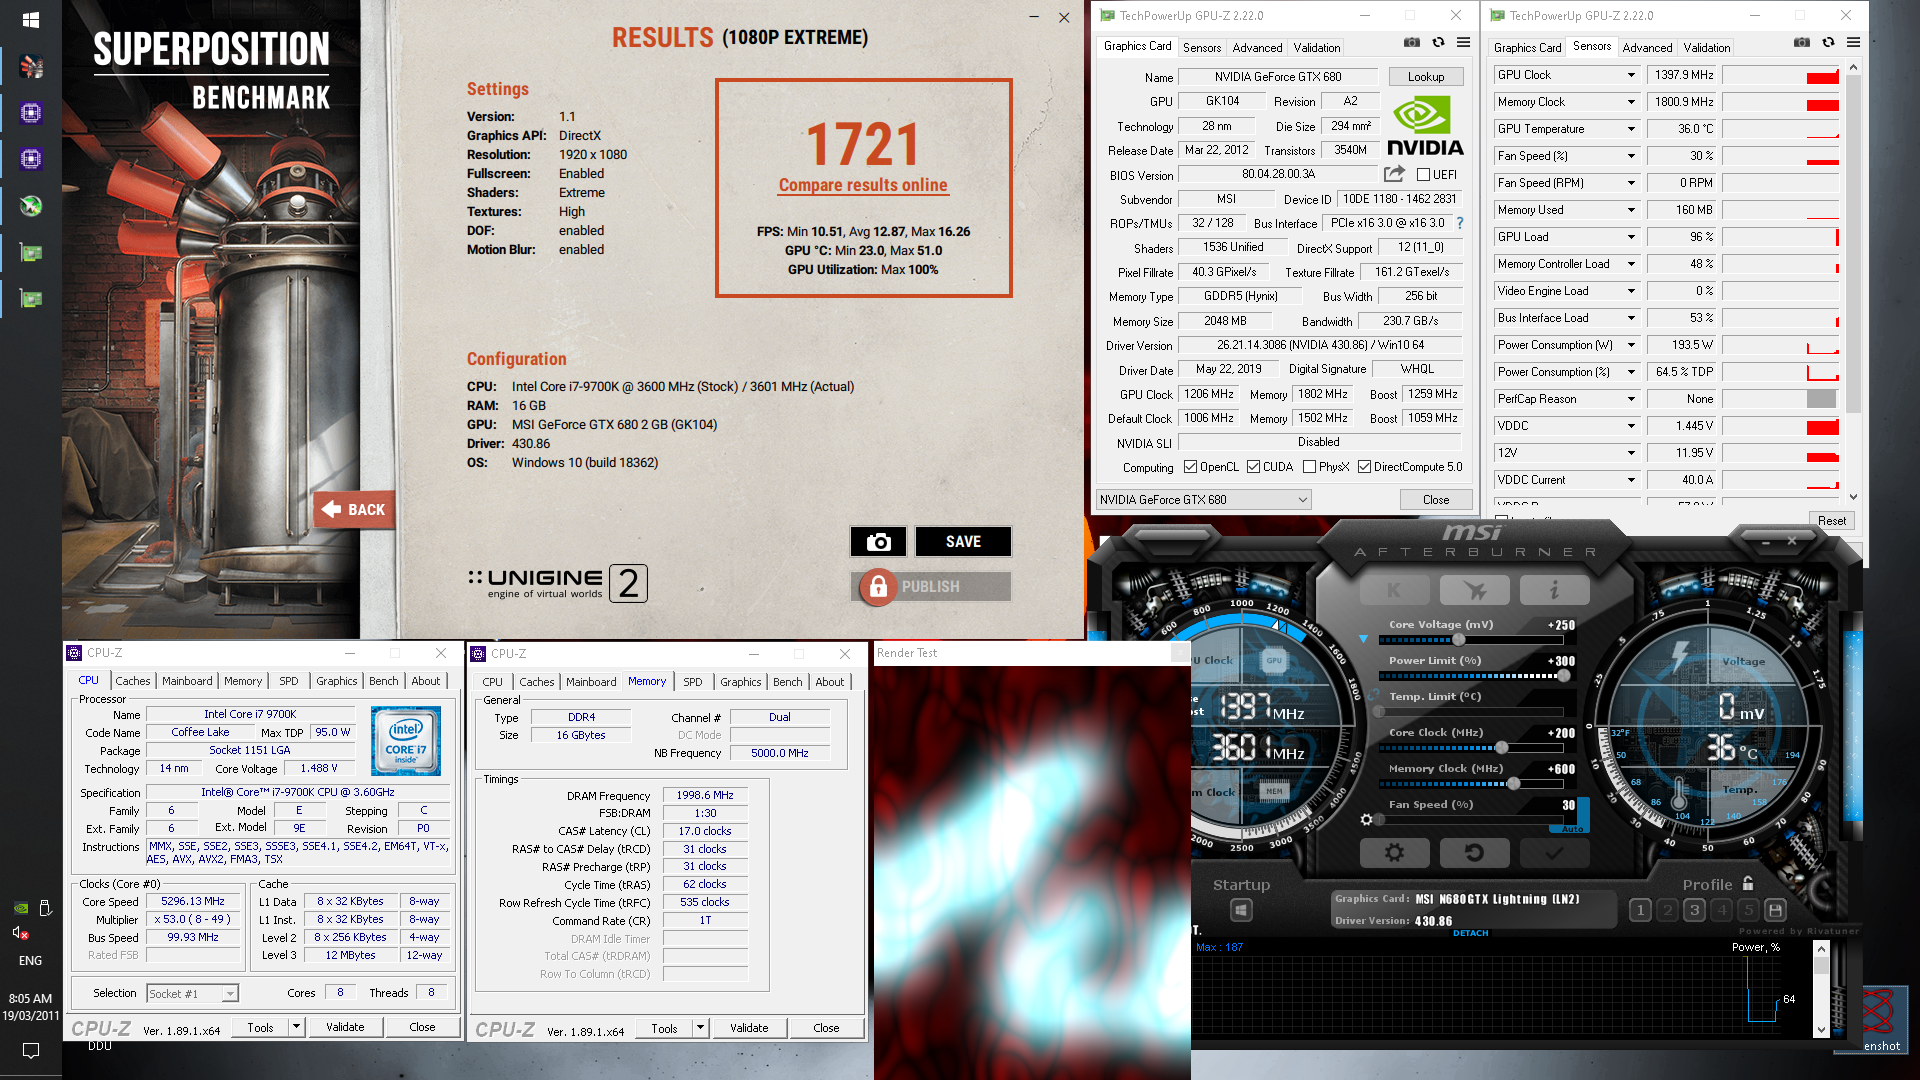The height and width of the screenshot is (1080, 1920).
Task: Open SPD tab in right CPU-Z window
Action: point(692,682)
